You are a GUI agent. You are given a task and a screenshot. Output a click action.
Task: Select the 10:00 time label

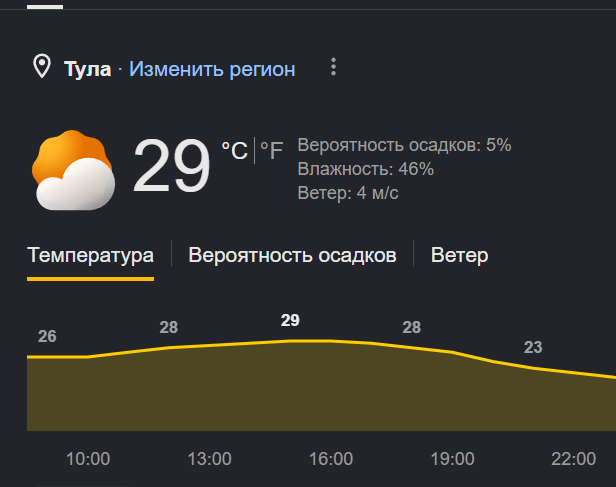pos(88,459)
